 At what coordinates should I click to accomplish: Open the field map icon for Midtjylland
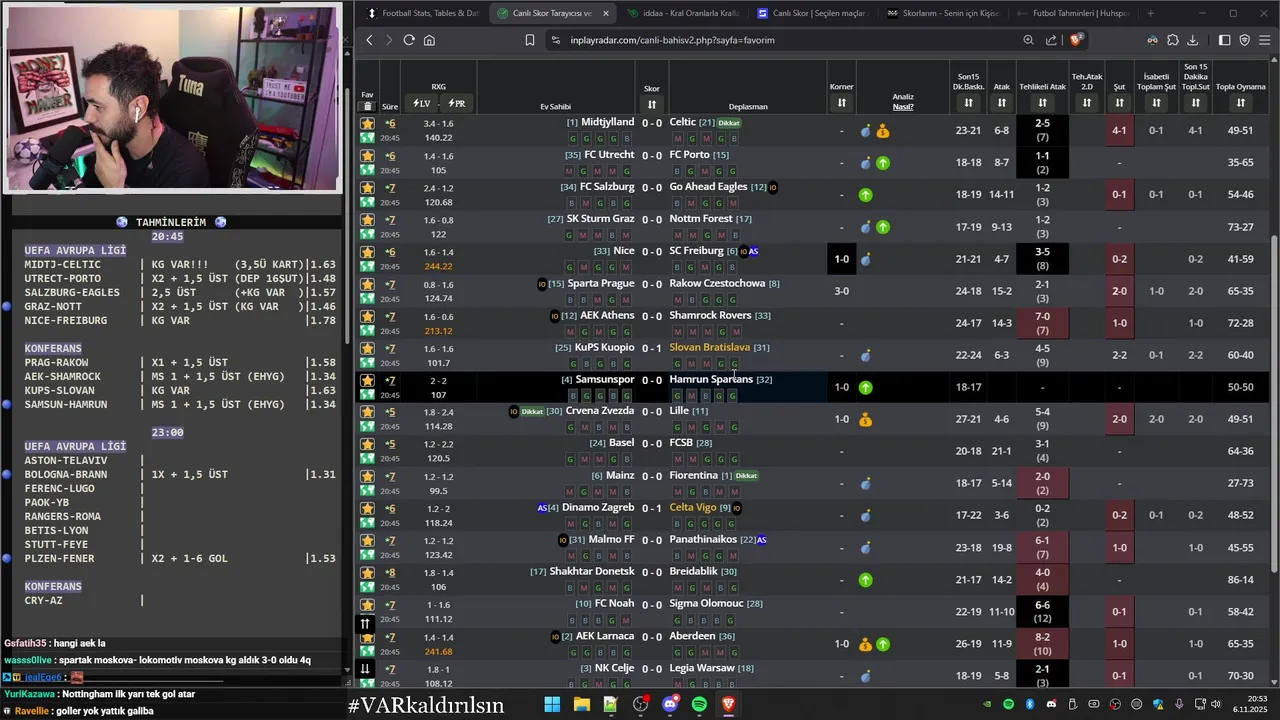pos(367,138)
